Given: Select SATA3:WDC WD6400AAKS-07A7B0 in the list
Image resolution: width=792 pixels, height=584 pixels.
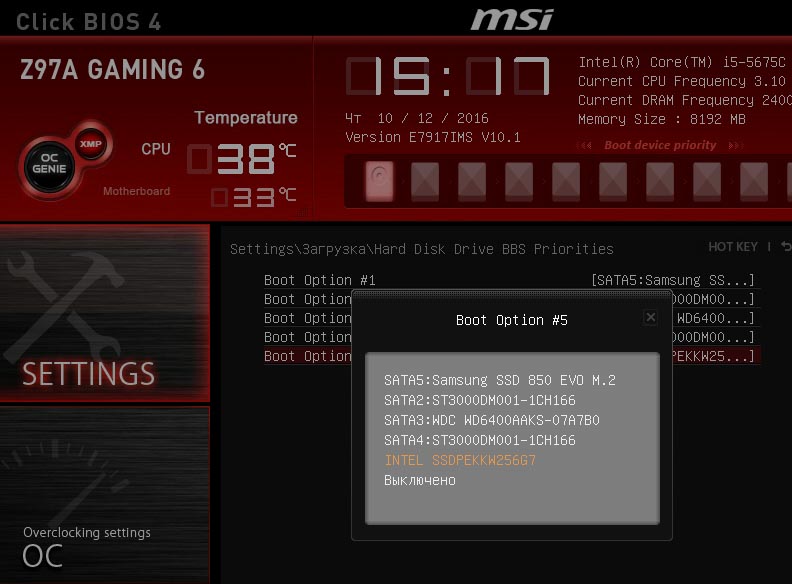Looking at the screenshot, I should point(491,420).
